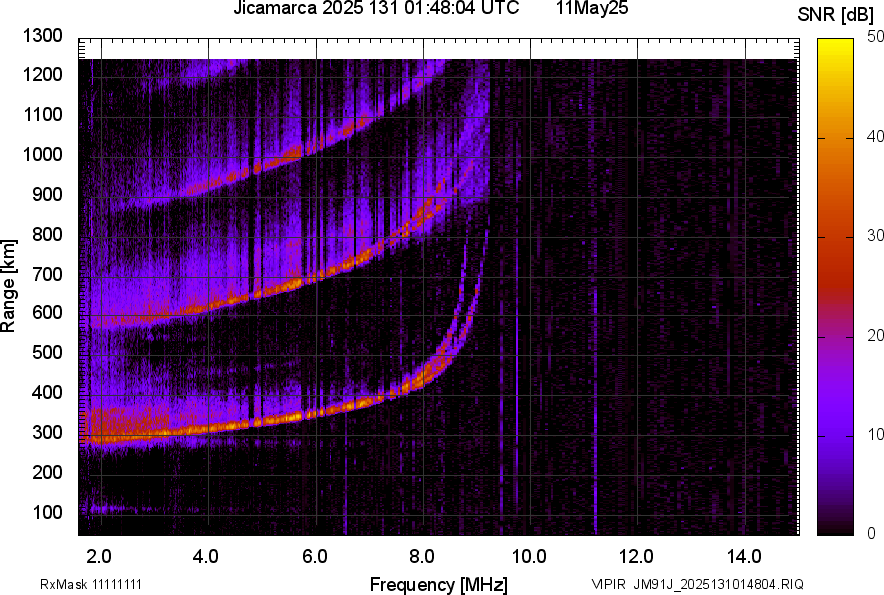The image size is (884, 595).
Task: Click the range tick label '500'
Action: [x=47, y=352]
